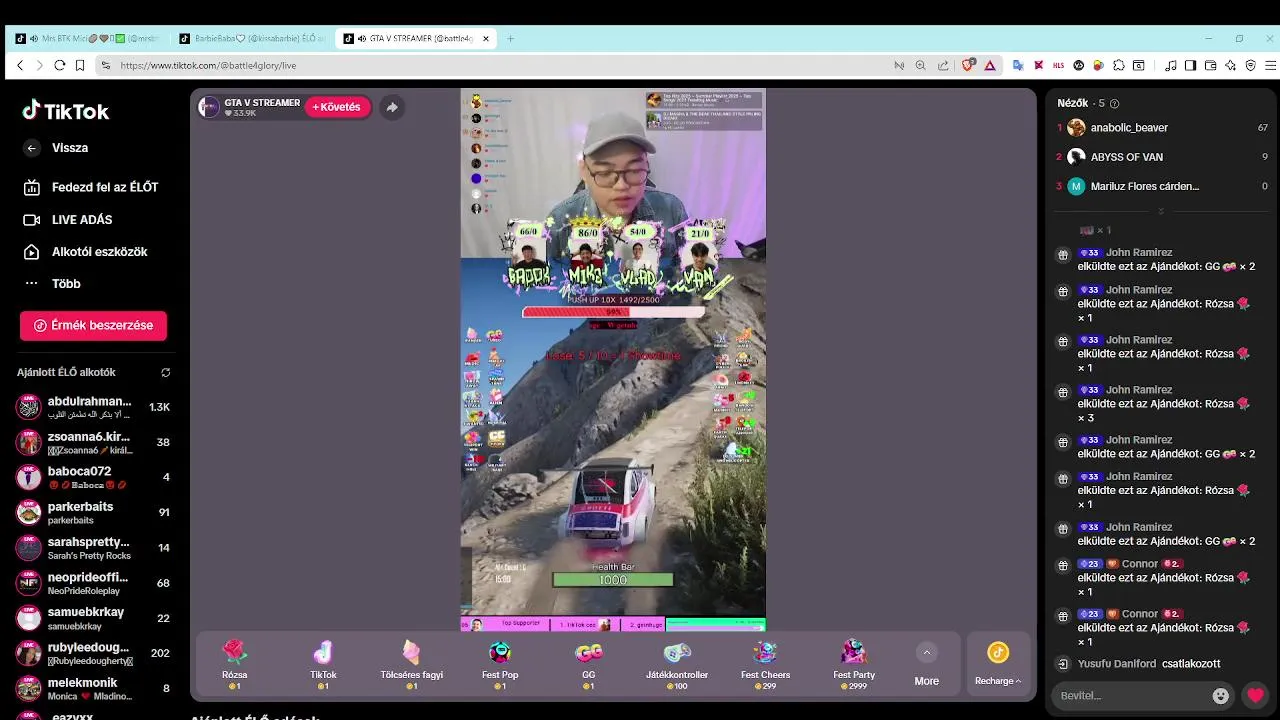Open a new browser tab
The width and height of the screenshot is (1280, 720).
510,39
